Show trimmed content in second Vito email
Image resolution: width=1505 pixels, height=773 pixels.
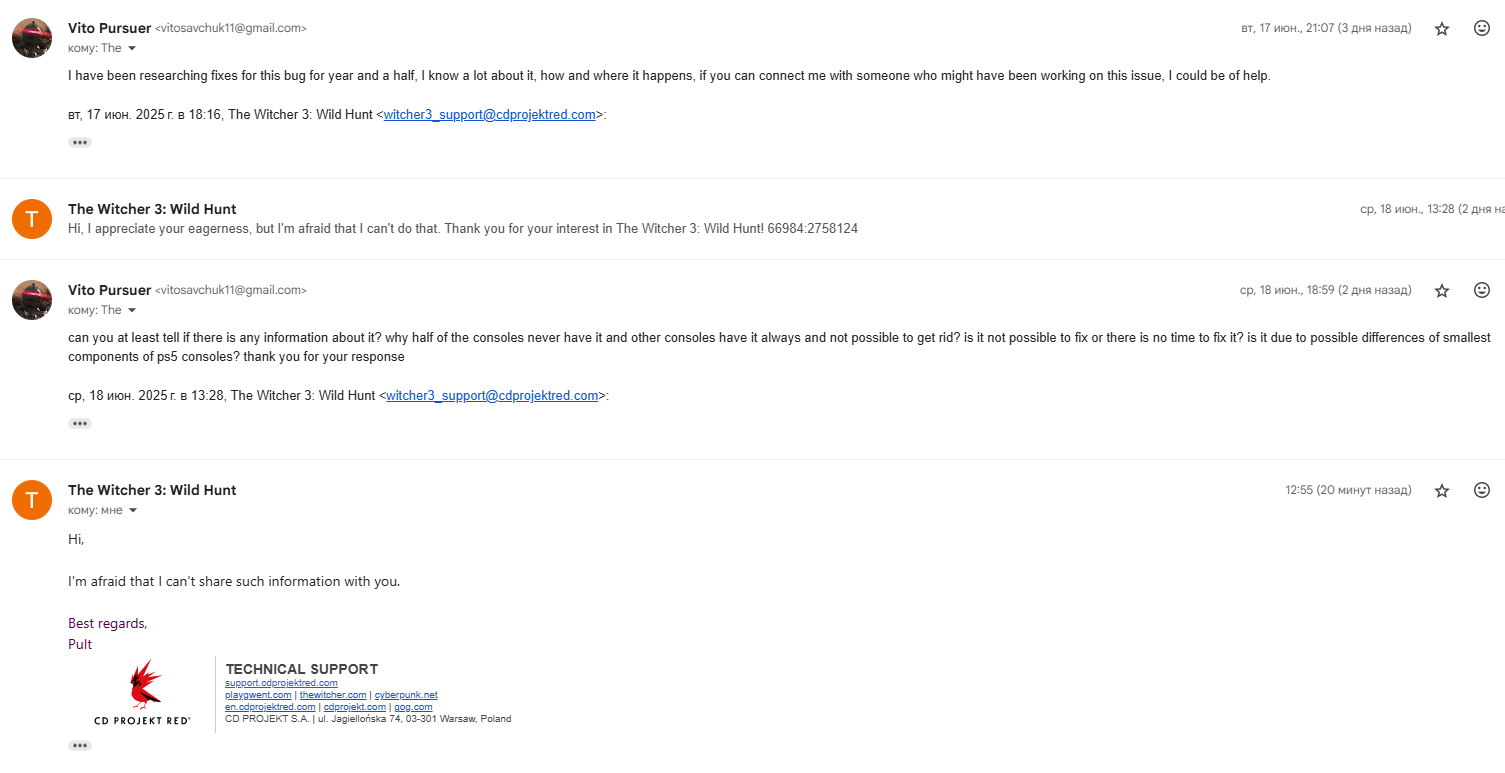[x=80, y=424]
